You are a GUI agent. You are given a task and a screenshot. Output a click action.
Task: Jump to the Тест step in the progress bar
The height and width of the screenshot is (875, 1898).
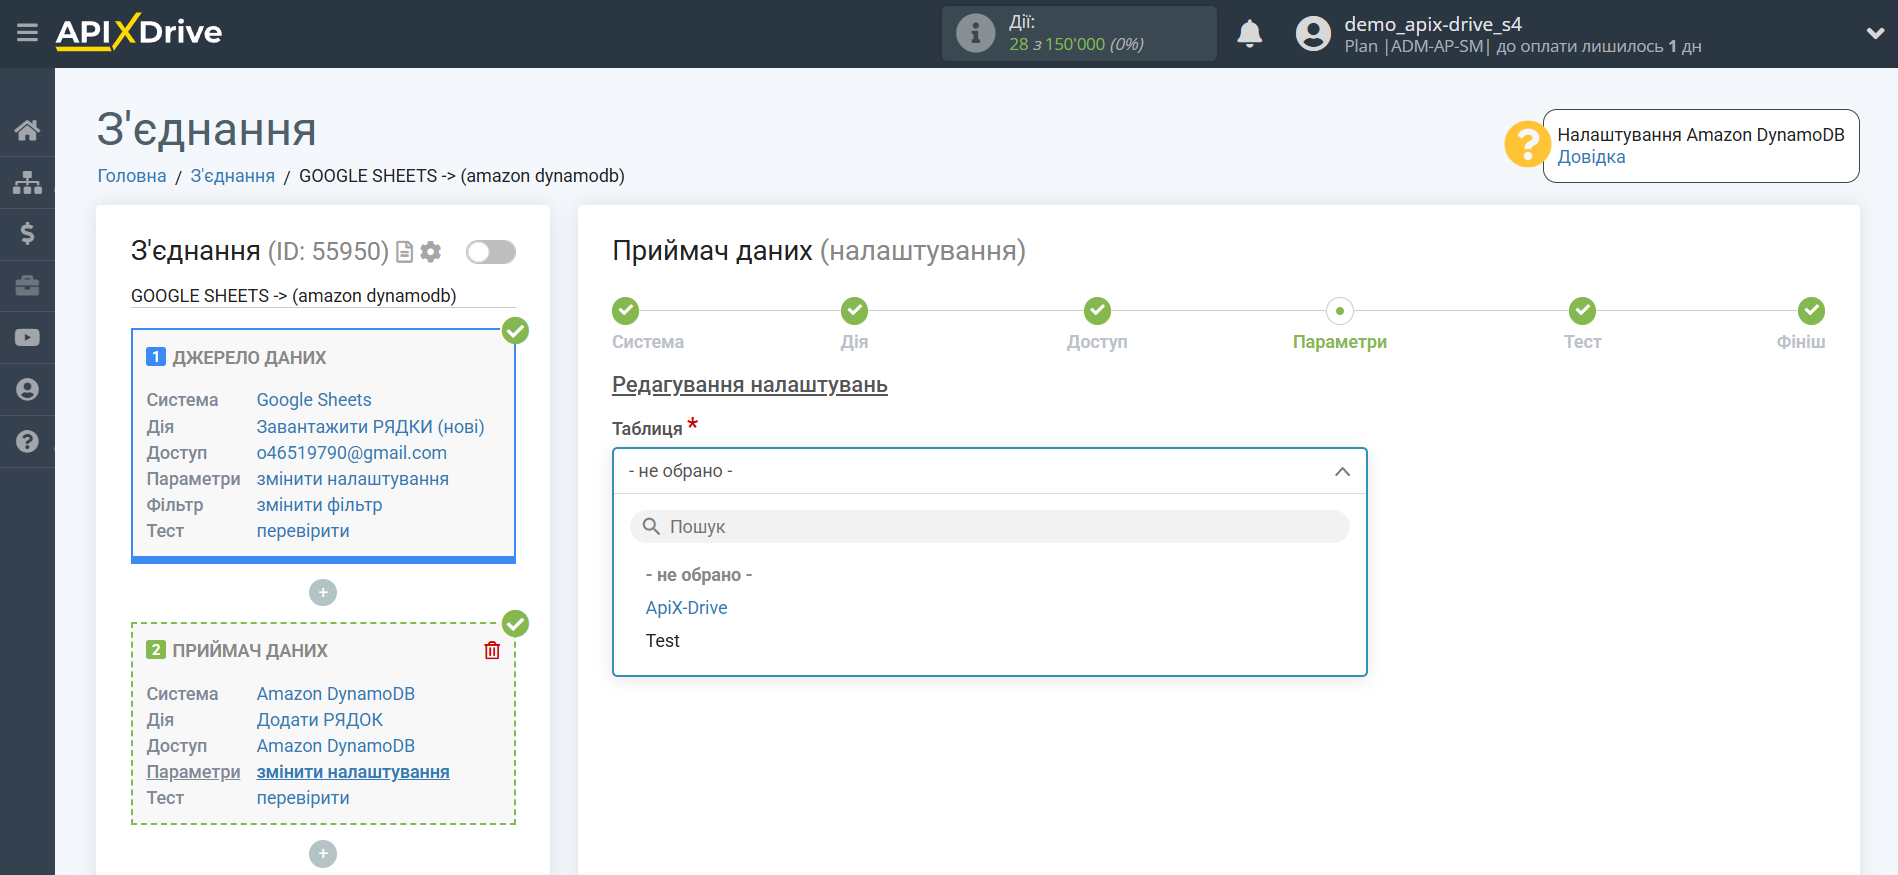(x=1582, y=312)
